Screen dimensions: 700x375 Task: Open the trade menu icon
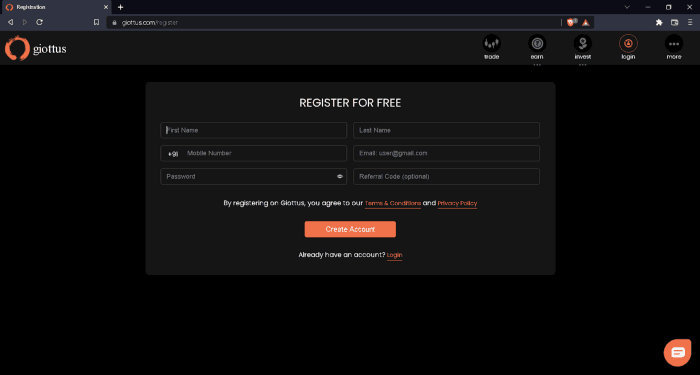point(491,43)
